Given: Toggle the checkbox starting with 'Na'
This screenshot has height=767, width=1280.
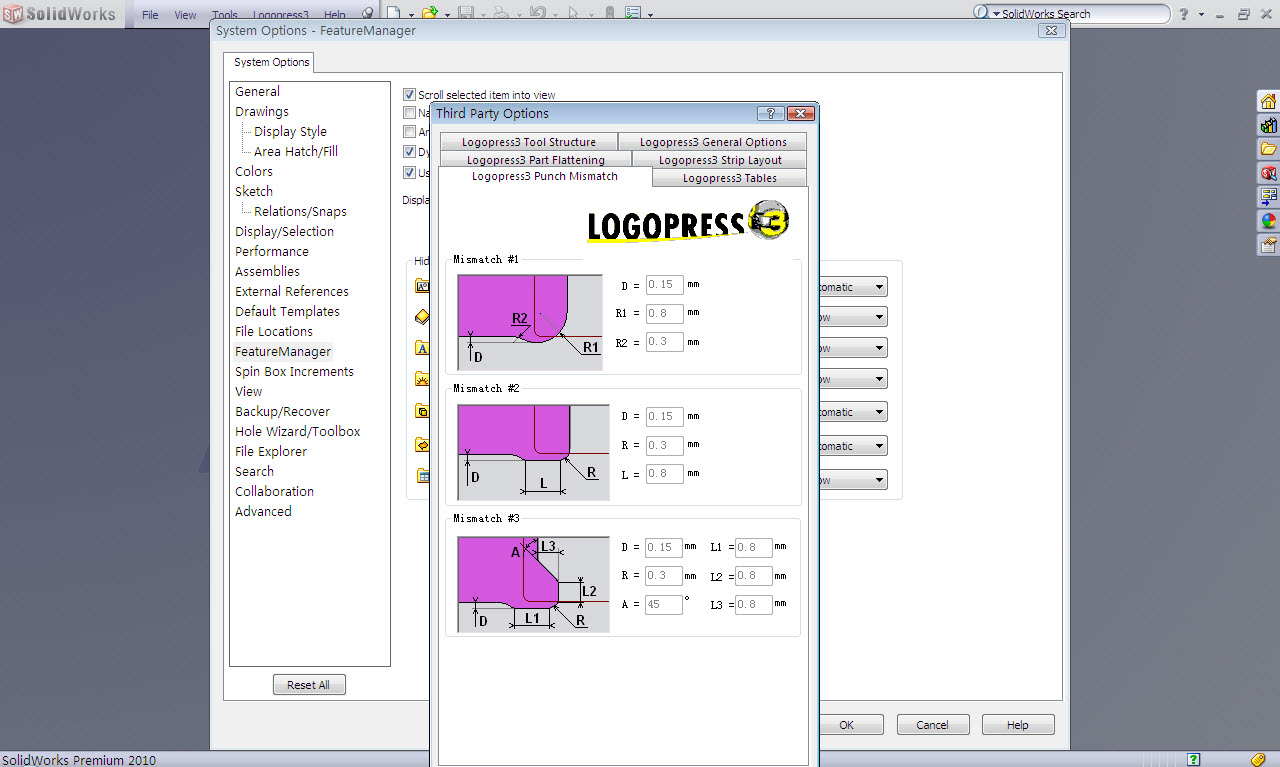Looking at the screenshot, I should point(409,113).
